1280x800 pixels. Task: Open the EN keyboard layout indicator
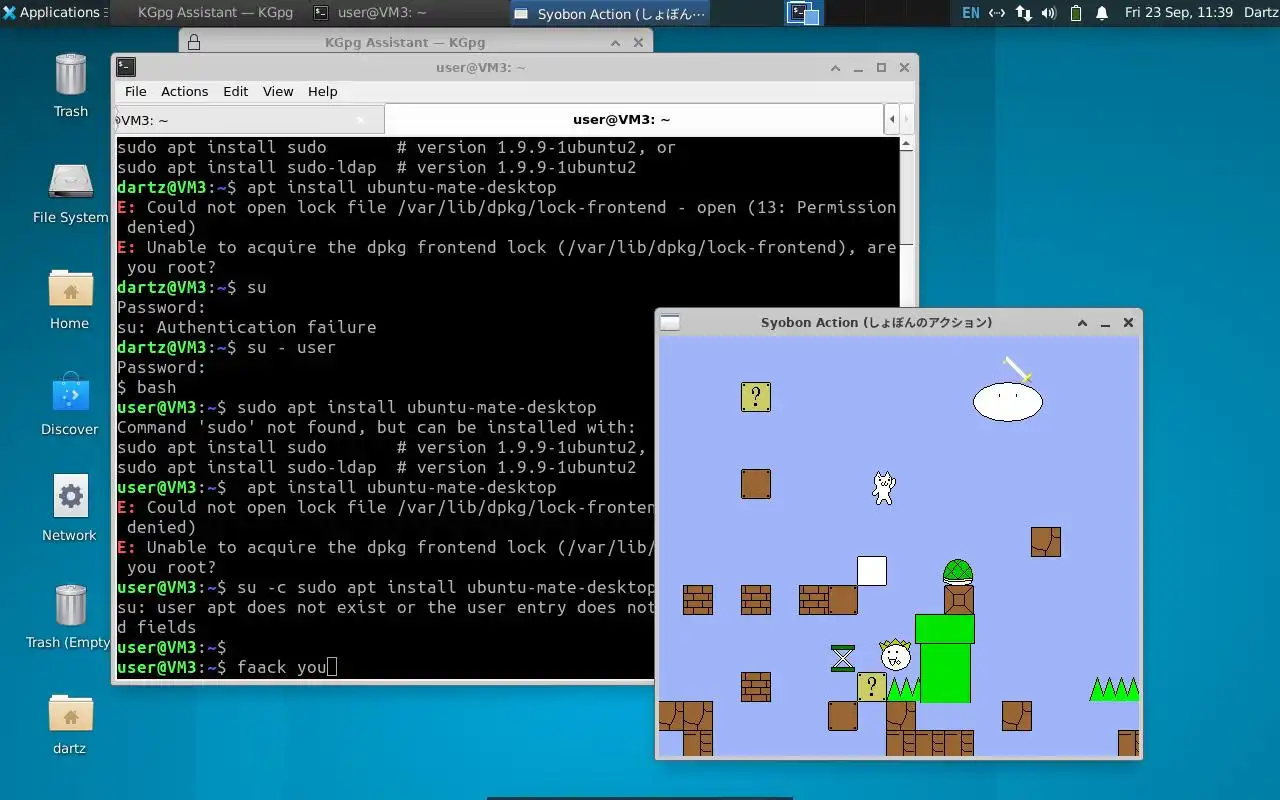[x=970, y=13]
